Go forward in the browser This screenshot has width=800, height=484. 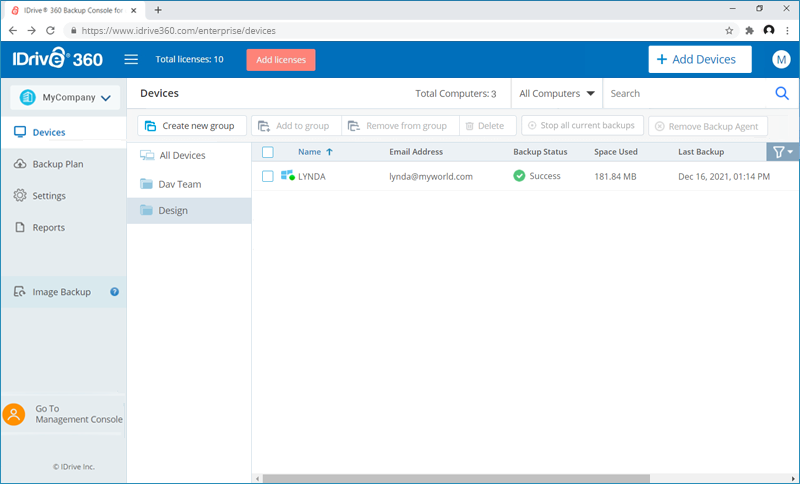(32, 31)
